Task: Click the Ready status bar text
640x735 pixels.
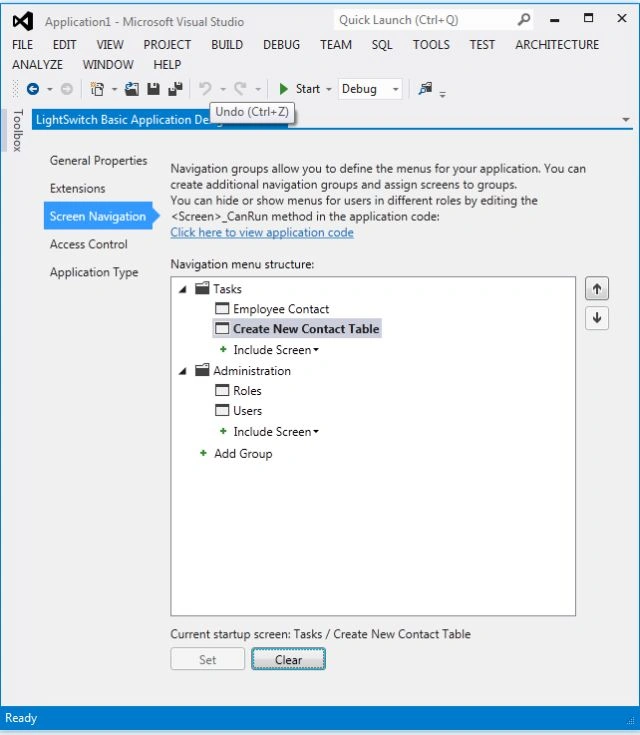Action: pyautogui.click(x=21, y=718)
